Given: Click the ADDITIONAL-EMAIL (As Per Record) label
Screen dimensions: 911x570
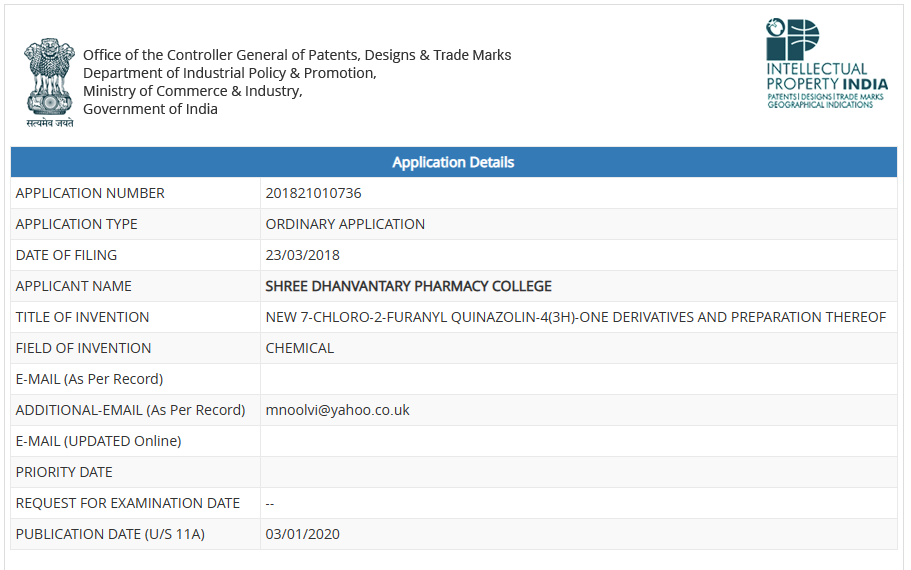Looking at the screenshot, I should coord(130,410).
